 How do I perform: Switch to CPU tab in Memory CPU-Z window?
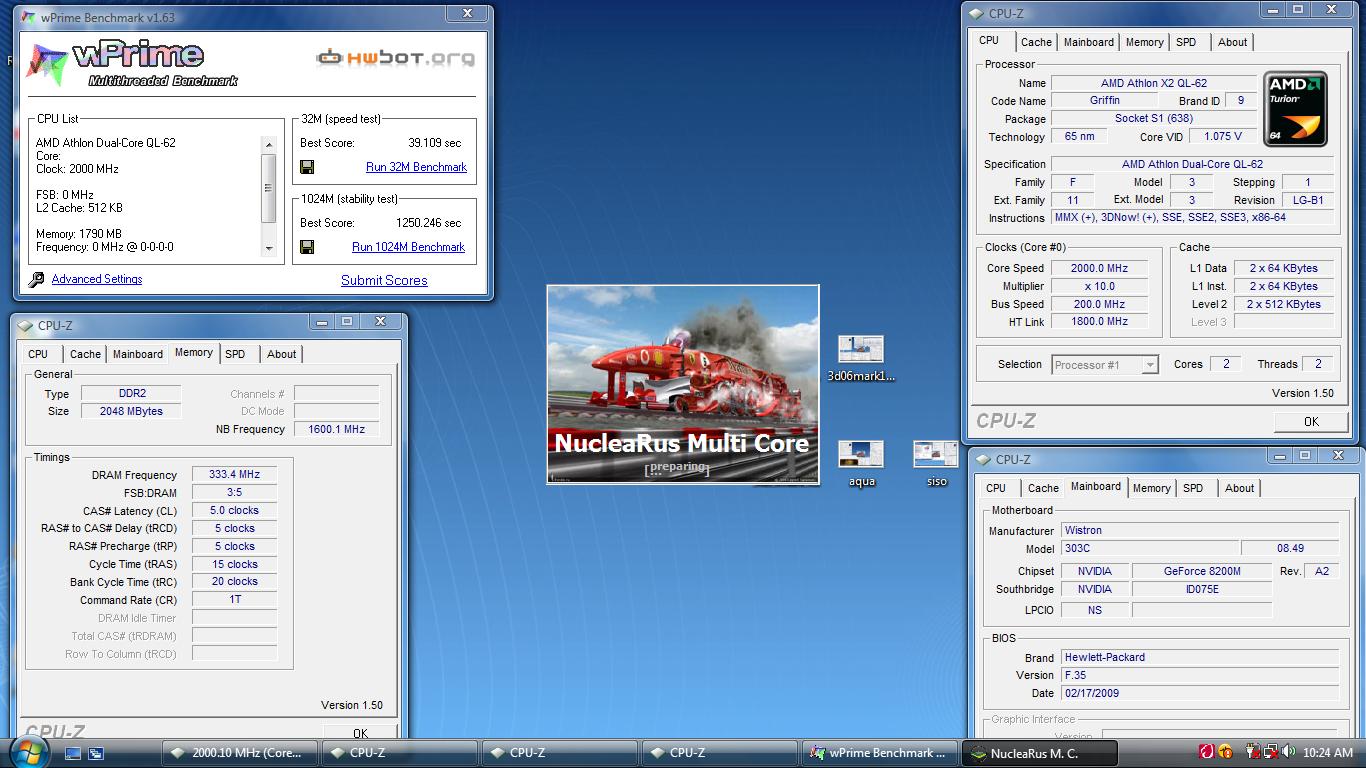38,354
